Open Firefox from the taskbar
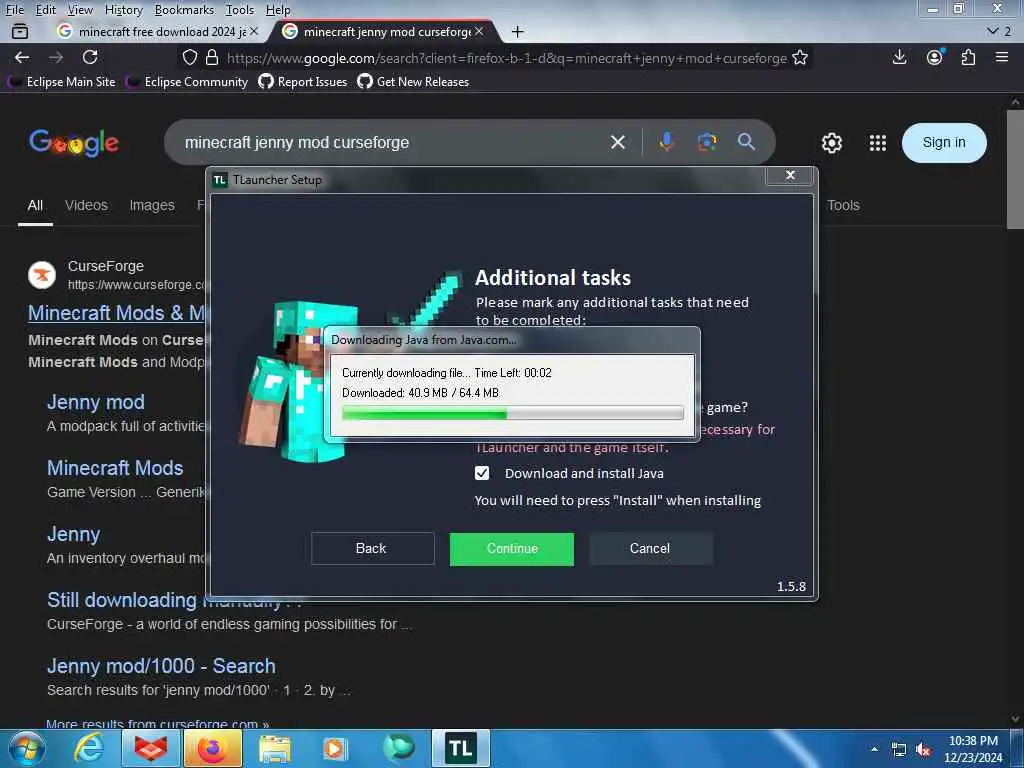This screenshot has width=1024, height=768. click(x=213, y=748)
